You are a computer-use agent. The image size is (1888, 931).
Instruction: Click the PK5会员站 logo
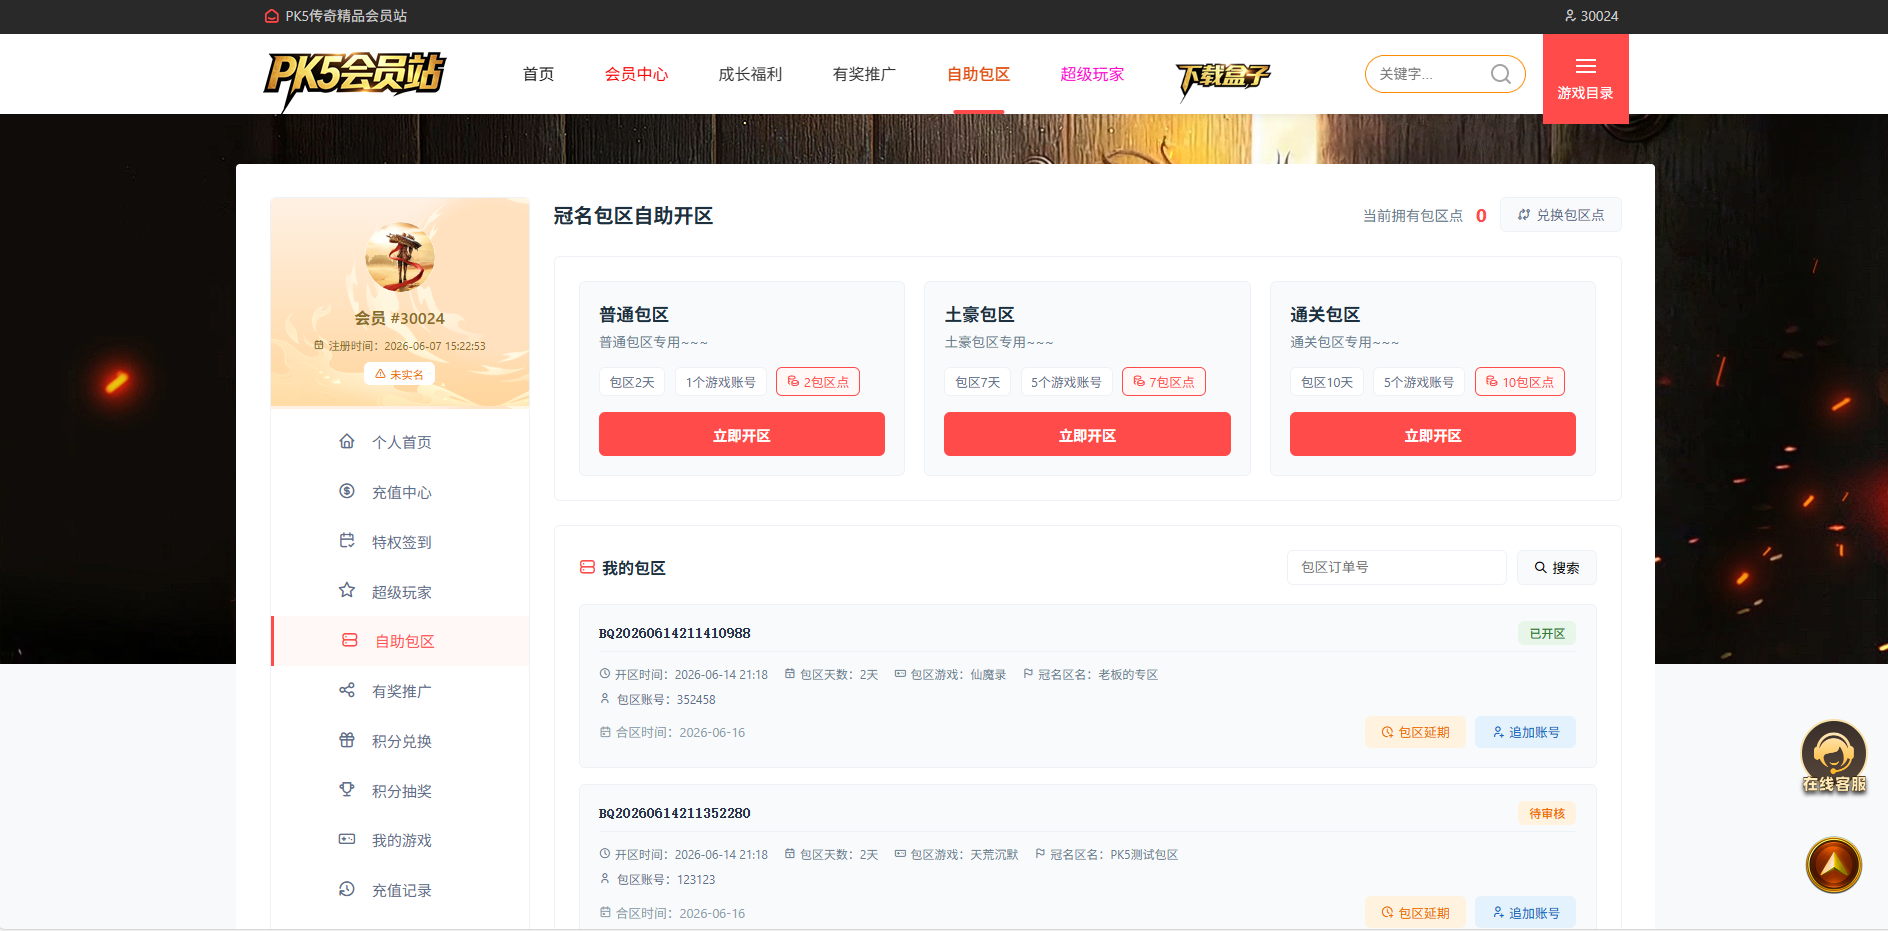pyautogui.click(x=354, y=80)
